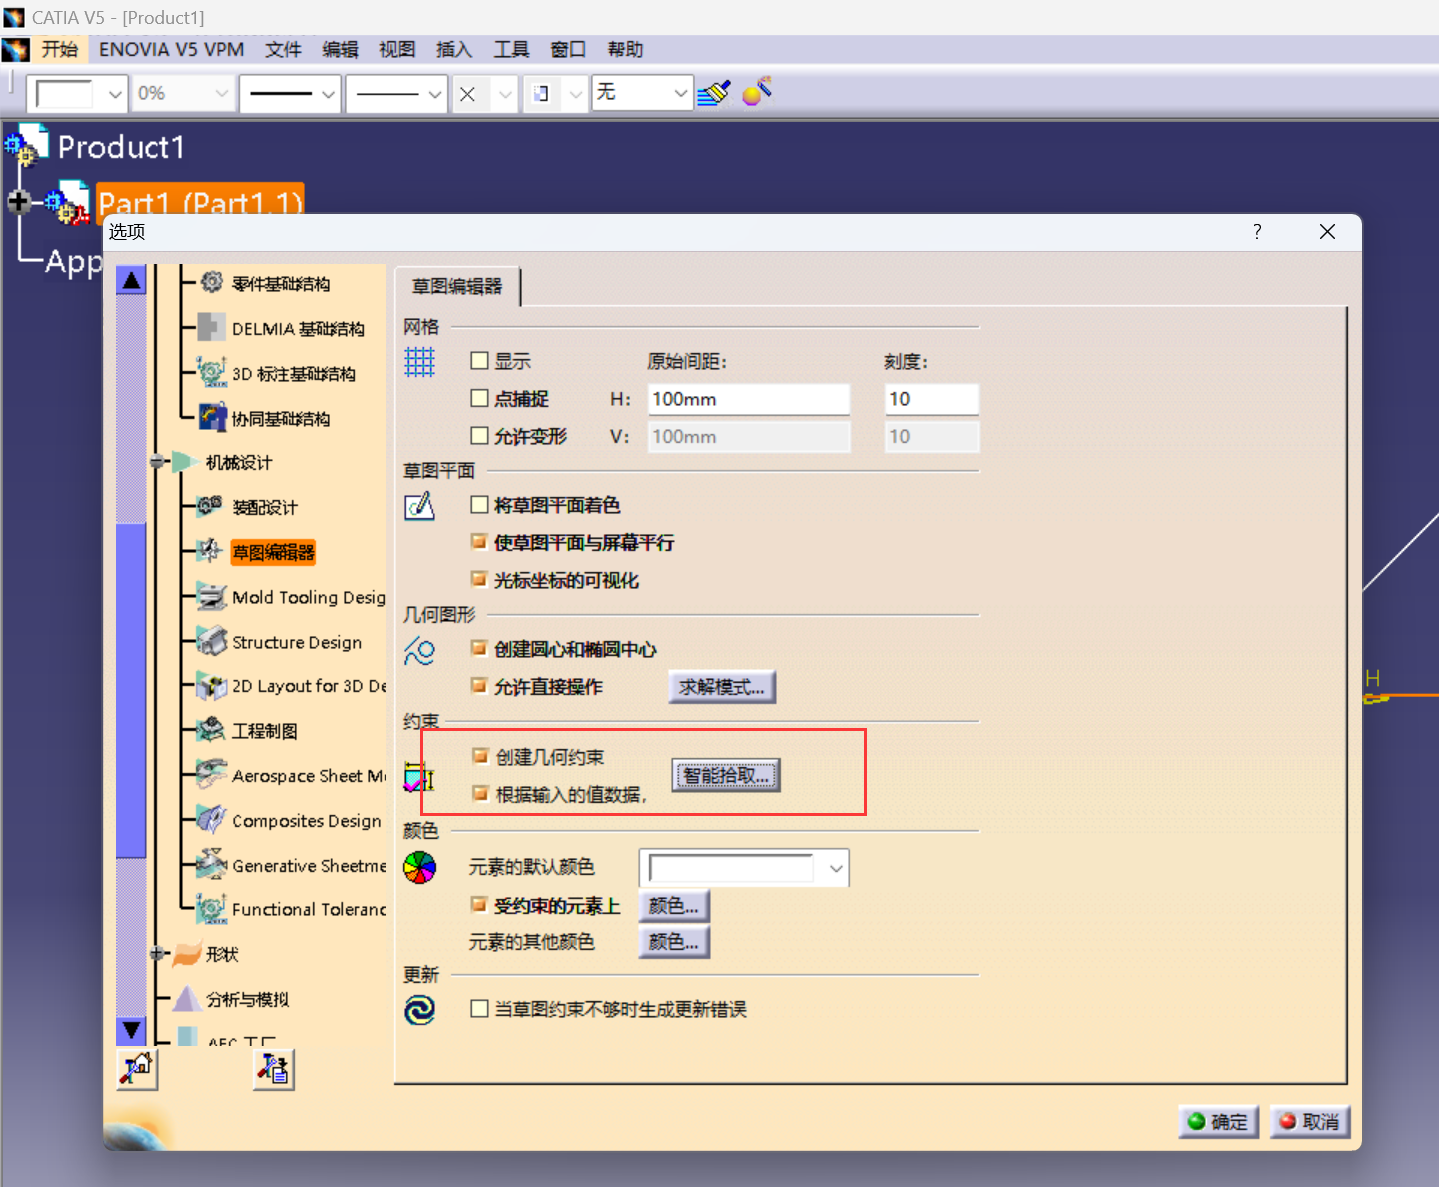
Task: Open the 开始 menu
Action: point(60,49)
